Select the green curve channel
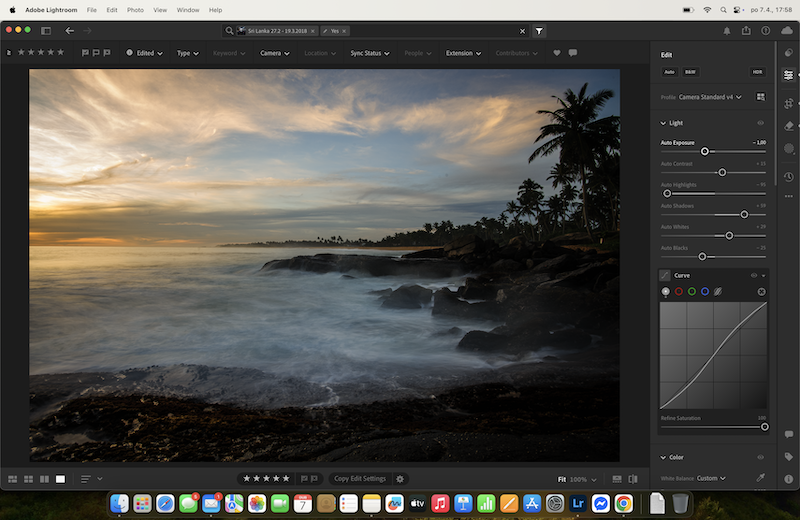 click(x=692, y=291)
